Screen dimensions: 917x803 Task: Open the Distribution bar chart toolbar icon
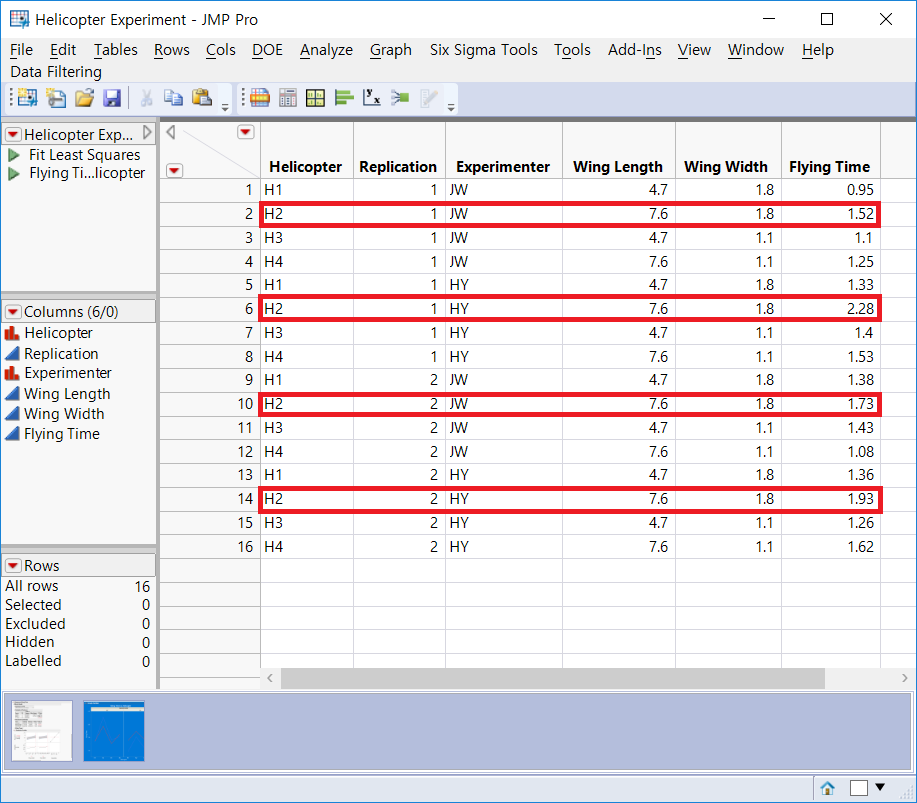click(344, 98)
